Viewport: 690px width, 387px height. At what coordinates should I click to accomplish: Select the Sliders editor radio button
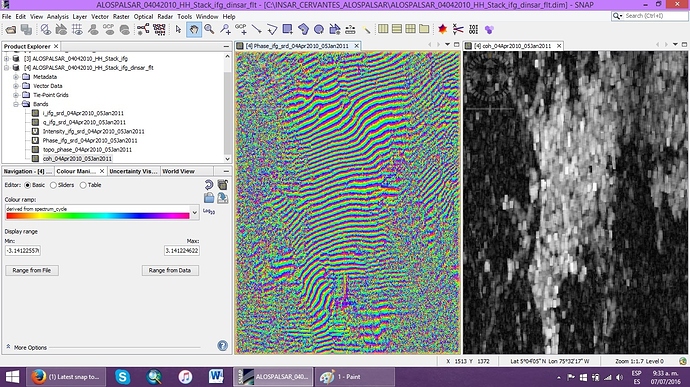[x=53, y=185]
